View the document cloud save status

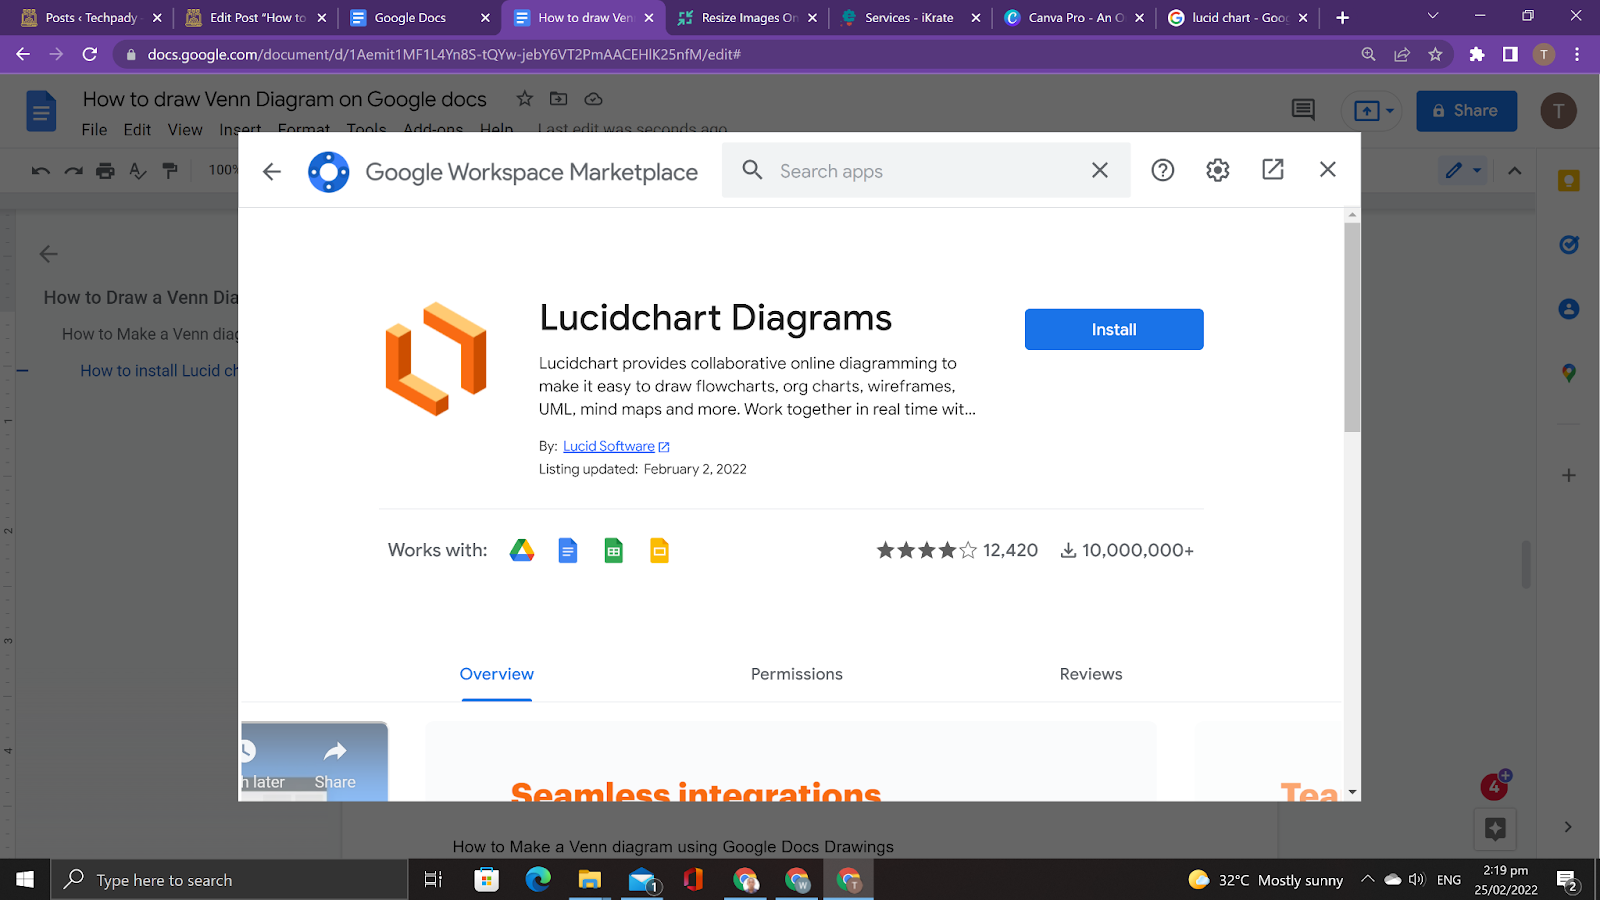(593, 98)
